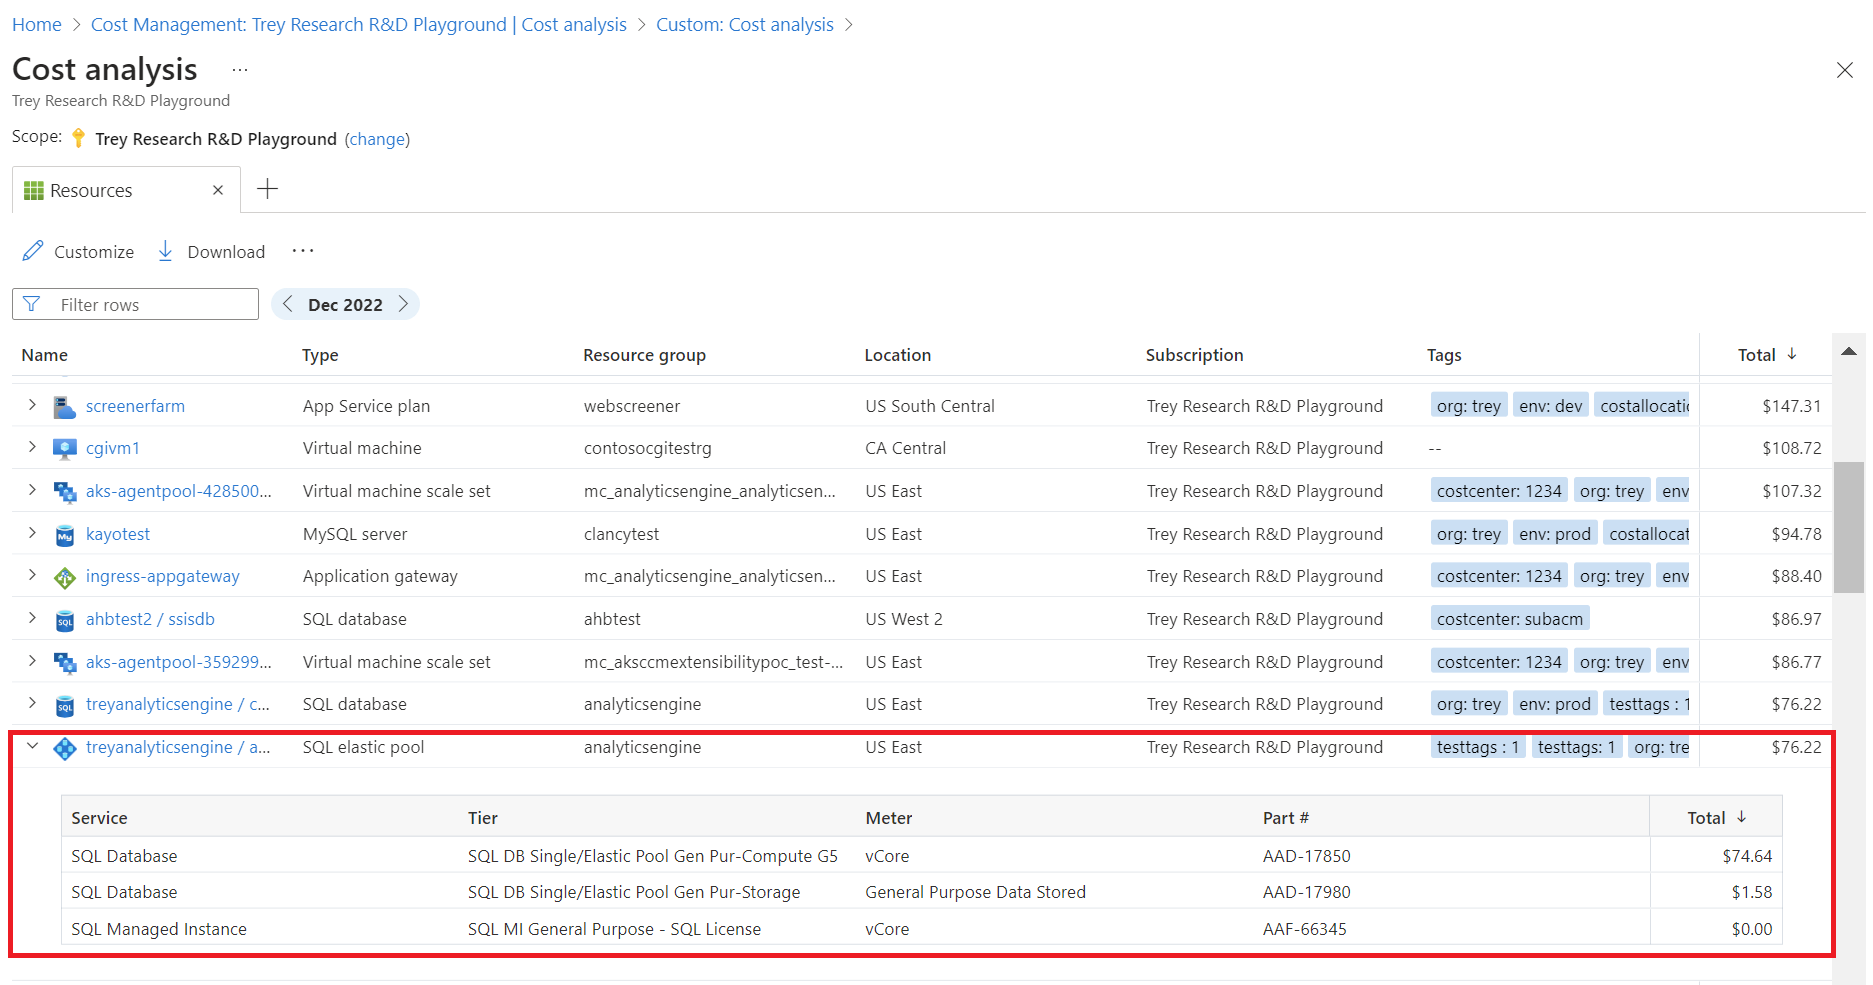This screenshot has height=985, width=1873.
Task: Click the change scope link
Action: click(x=377, y=139)
